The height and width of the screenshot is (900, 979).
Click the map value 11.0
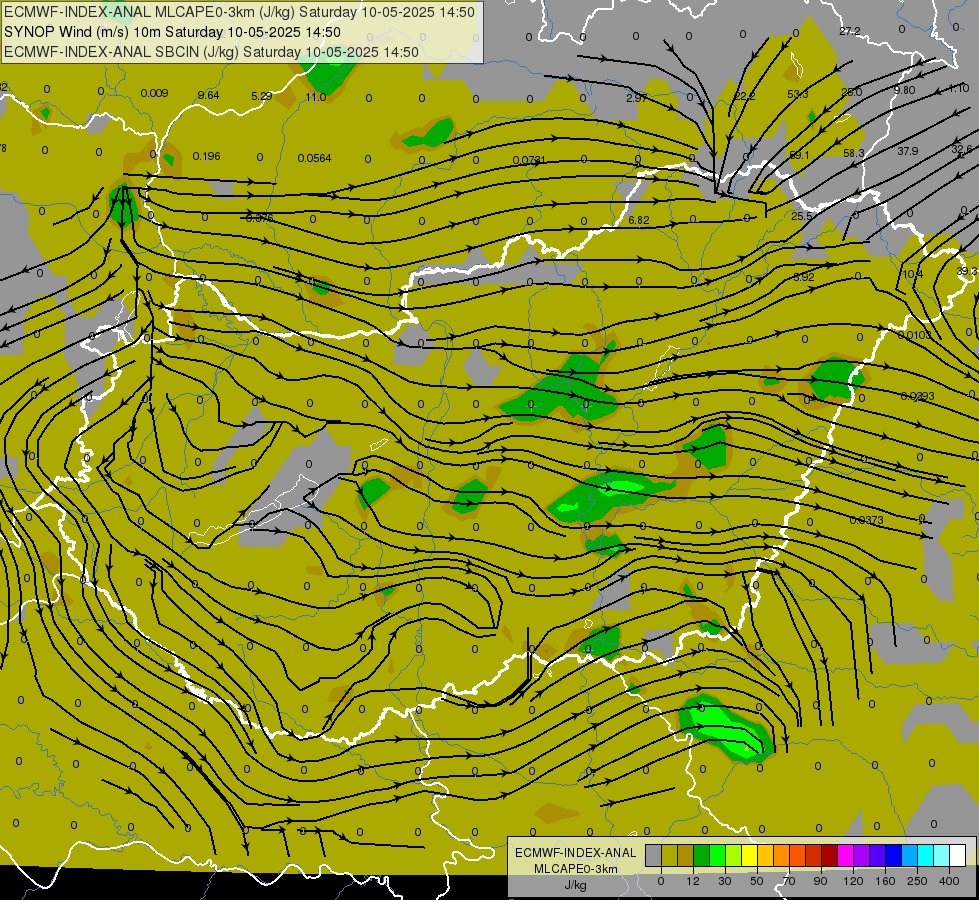pyautogui.click(x=316, y=97)
